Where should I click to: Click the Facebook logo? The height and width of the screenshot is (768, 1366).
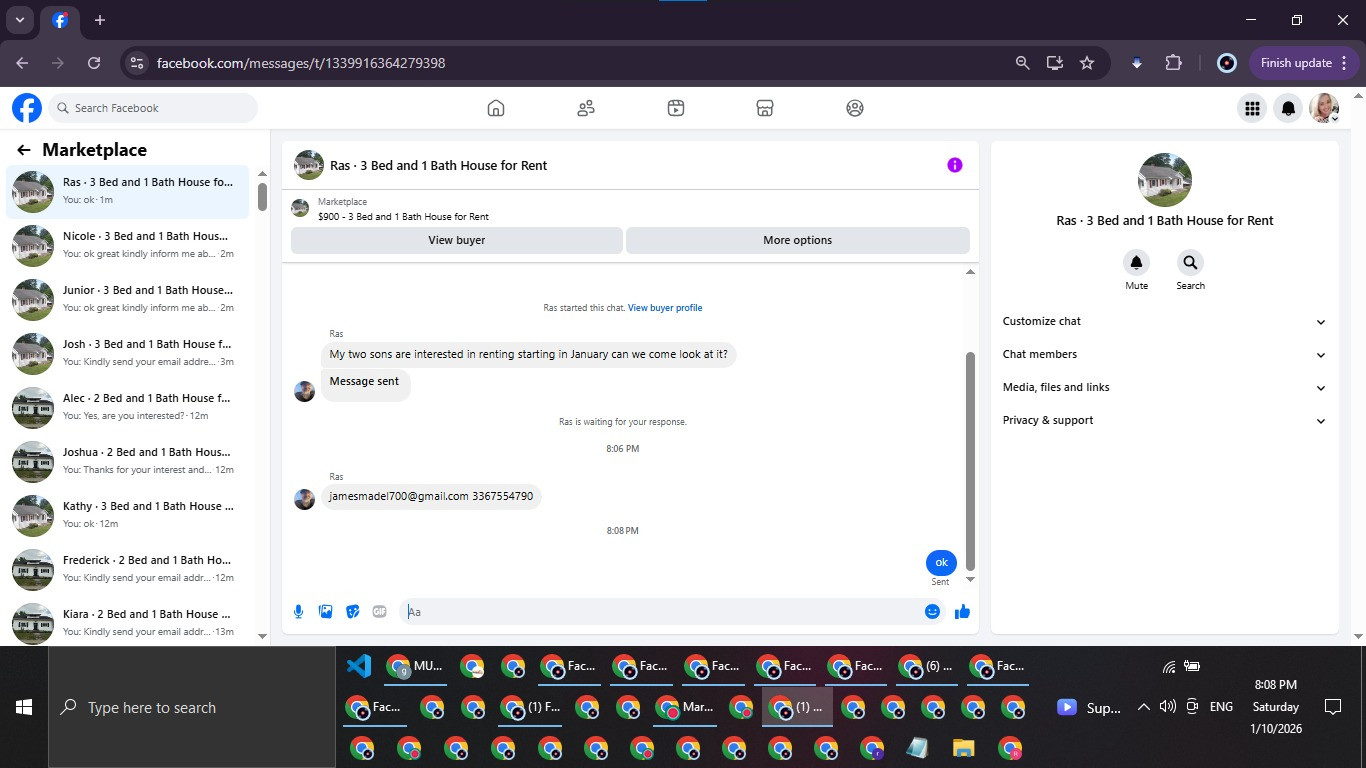pos(27,108)
